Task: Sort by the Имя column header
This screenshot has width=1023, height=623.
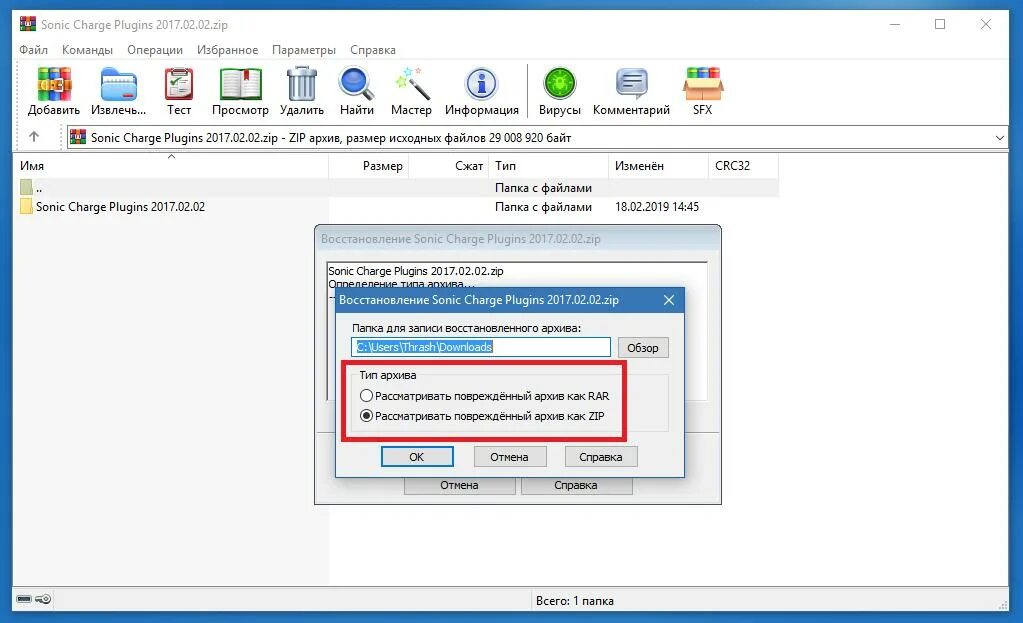Action: click(171, 166)
